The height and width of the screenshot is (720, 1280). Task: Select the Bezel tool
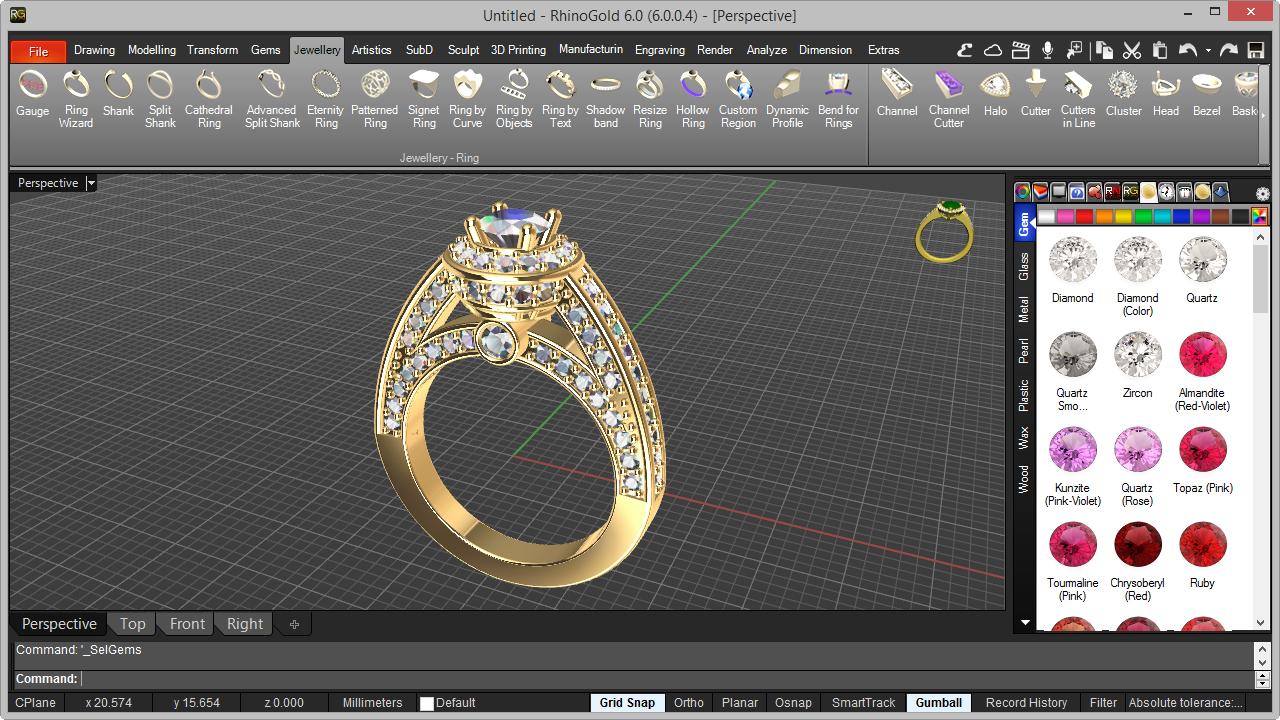[1206, 97]
